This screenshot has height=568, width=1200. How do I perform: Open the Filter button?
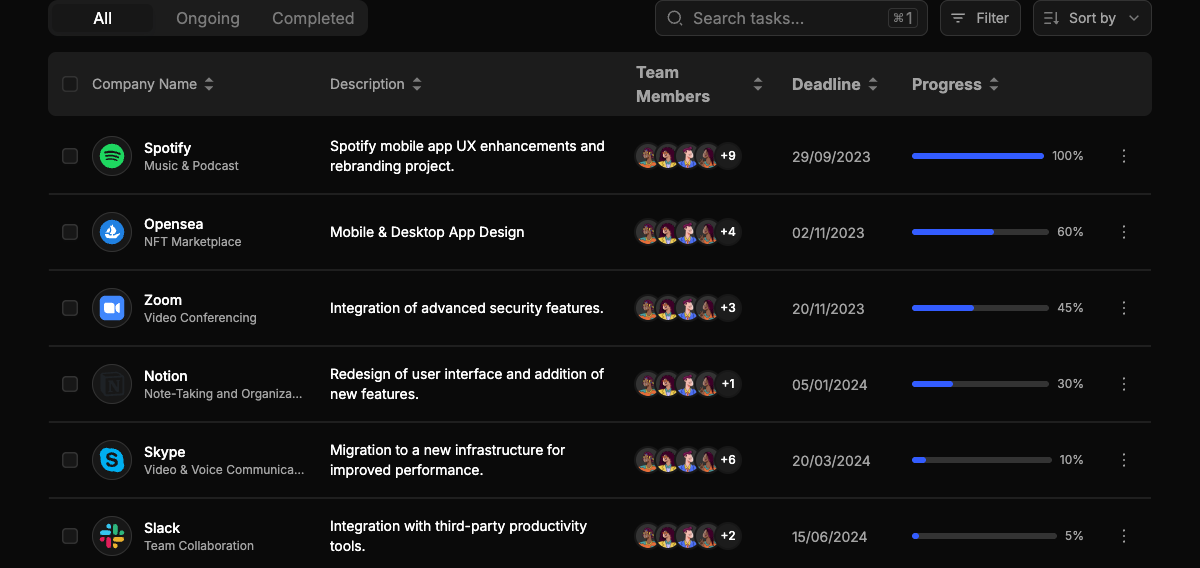[x=980, y=18]
